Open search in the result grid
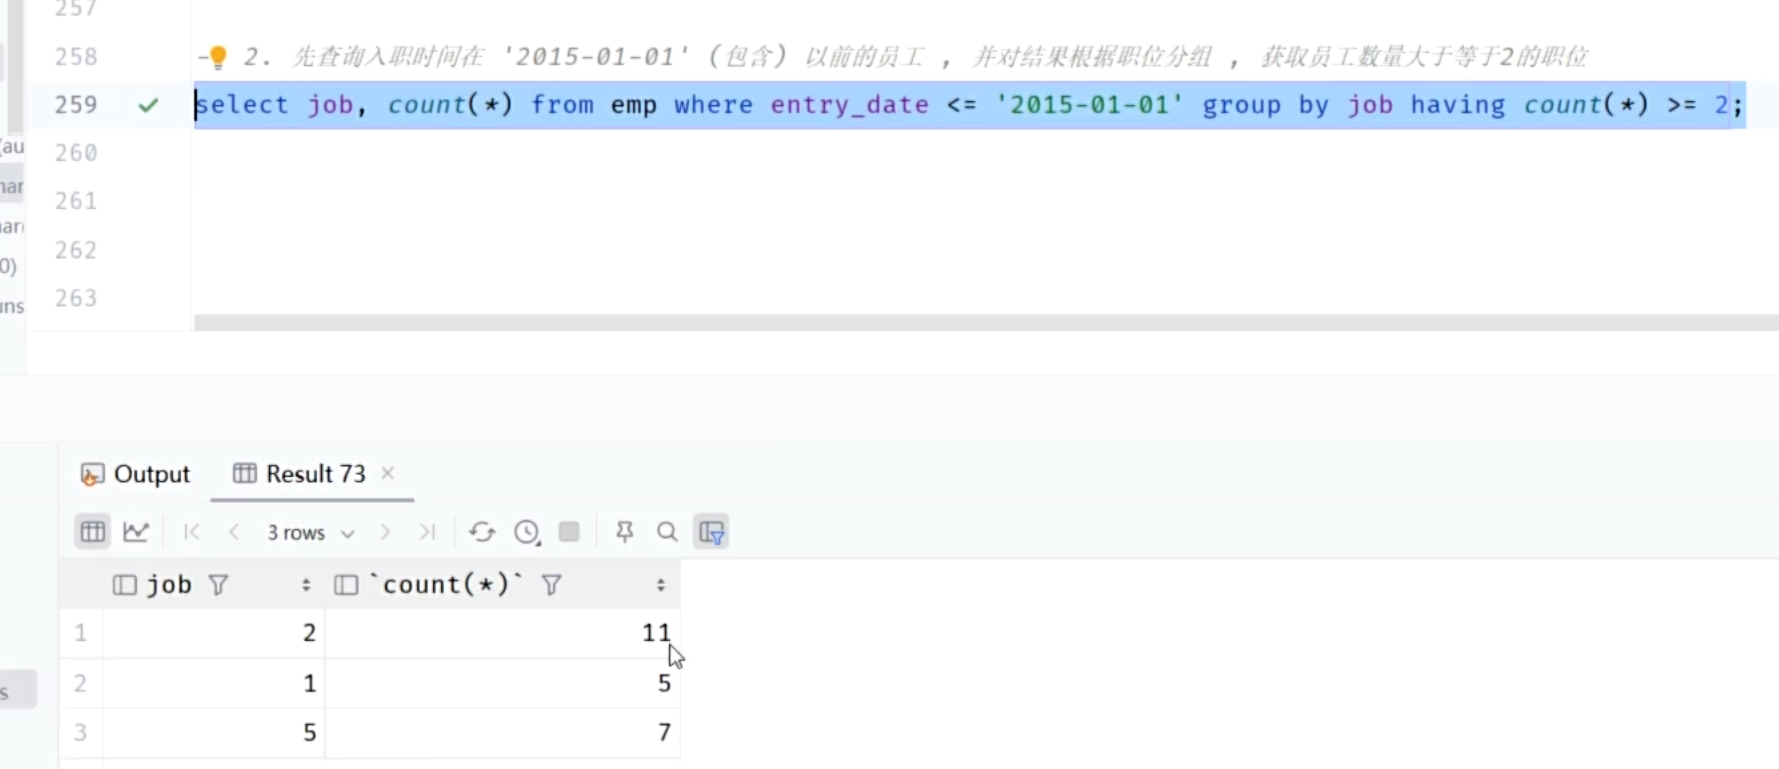Image resolution: width=1779 pixels, height=769 pixels. coord(667,532)
